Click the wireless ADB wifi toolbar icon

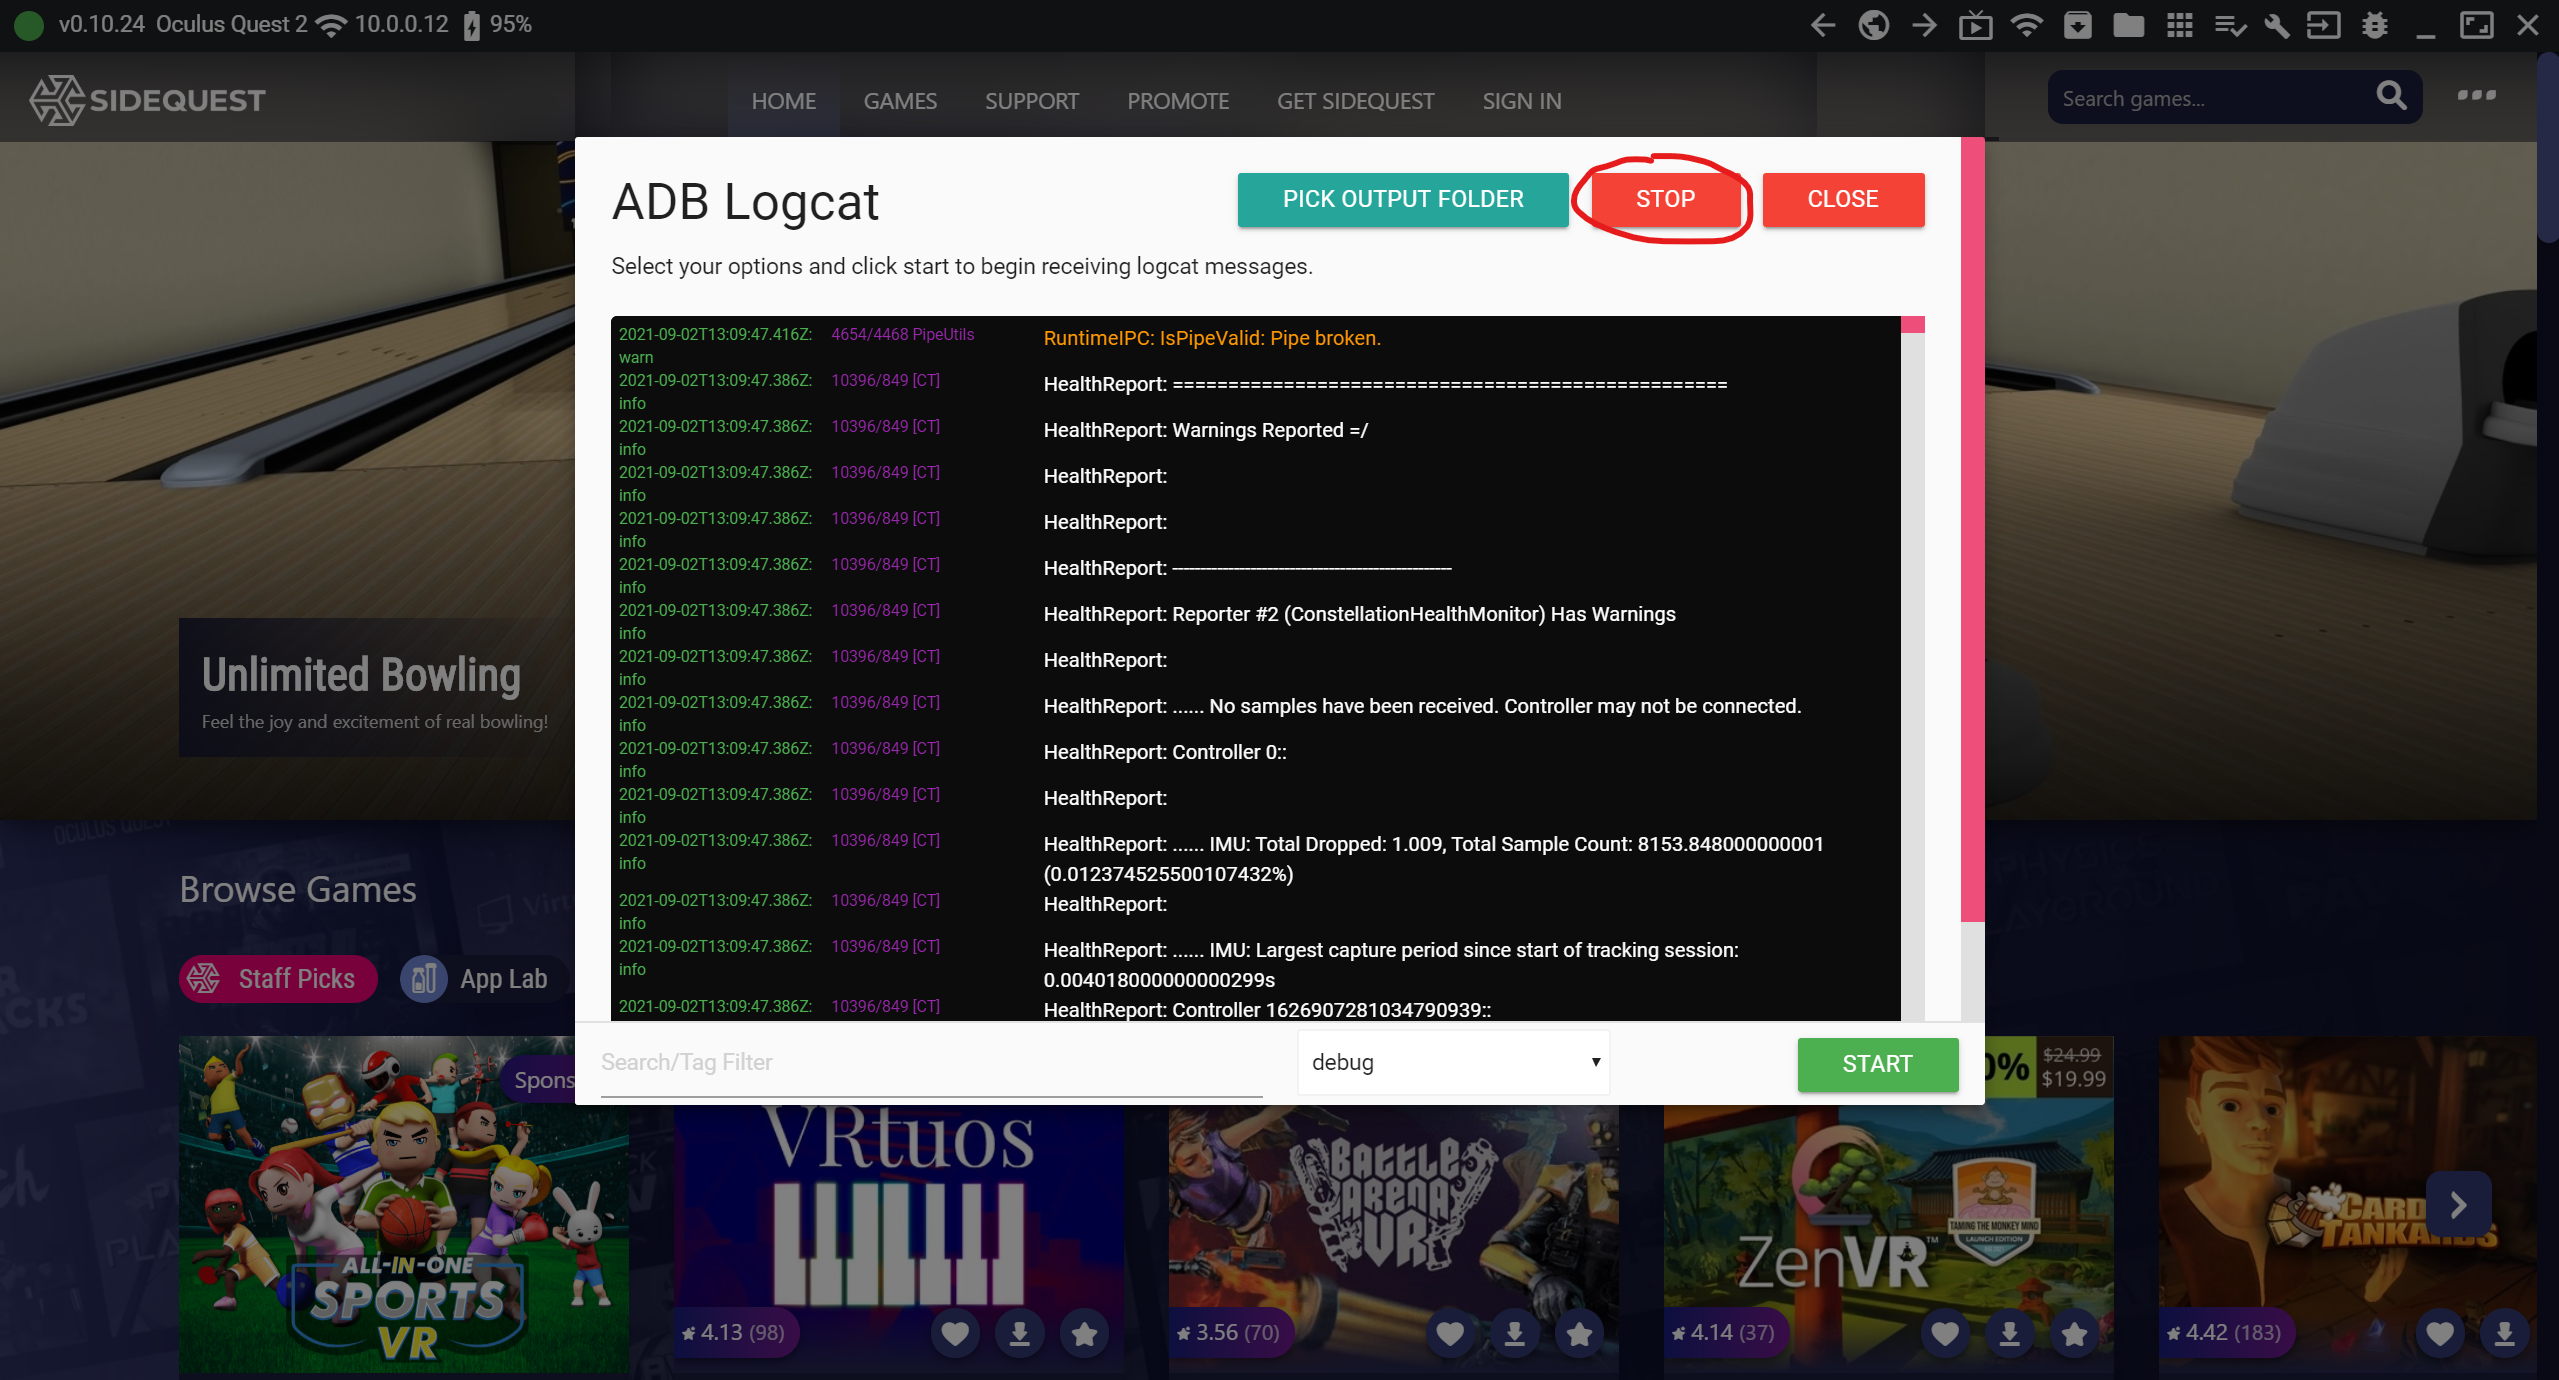2026,25
